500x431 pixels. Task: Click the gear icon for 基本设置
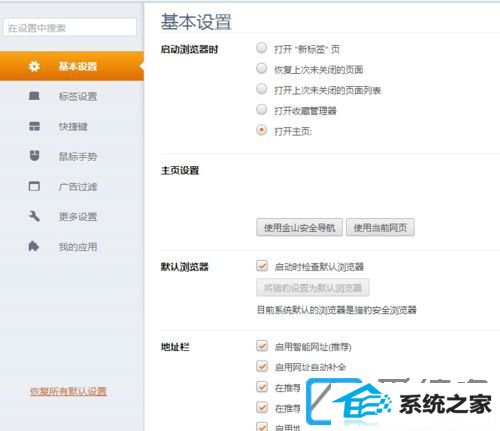point(34,66)
